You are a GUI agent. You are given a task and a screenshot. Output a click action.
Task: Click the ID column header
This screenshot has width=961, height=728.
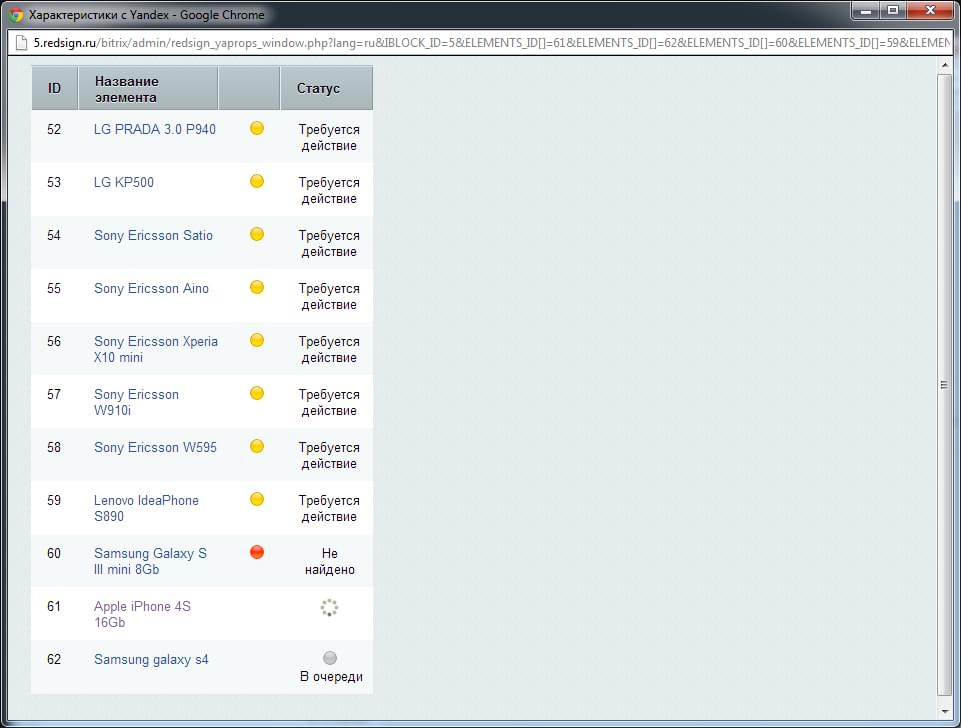tap(55, 88)
